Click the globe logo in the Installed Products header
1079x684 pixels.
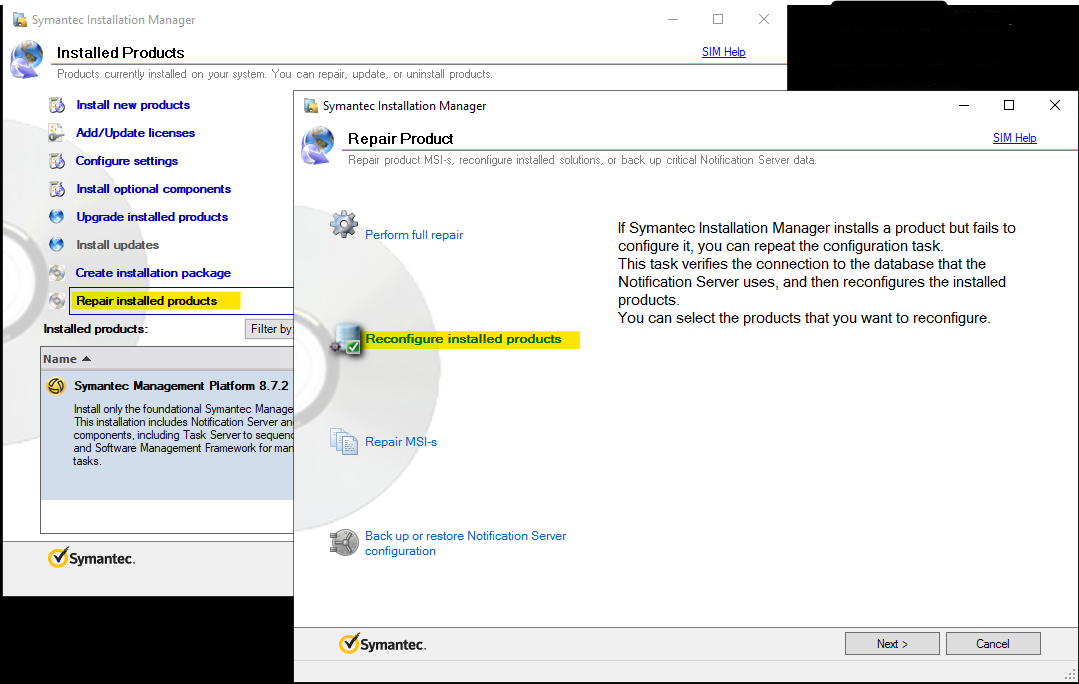coord(27,59)
